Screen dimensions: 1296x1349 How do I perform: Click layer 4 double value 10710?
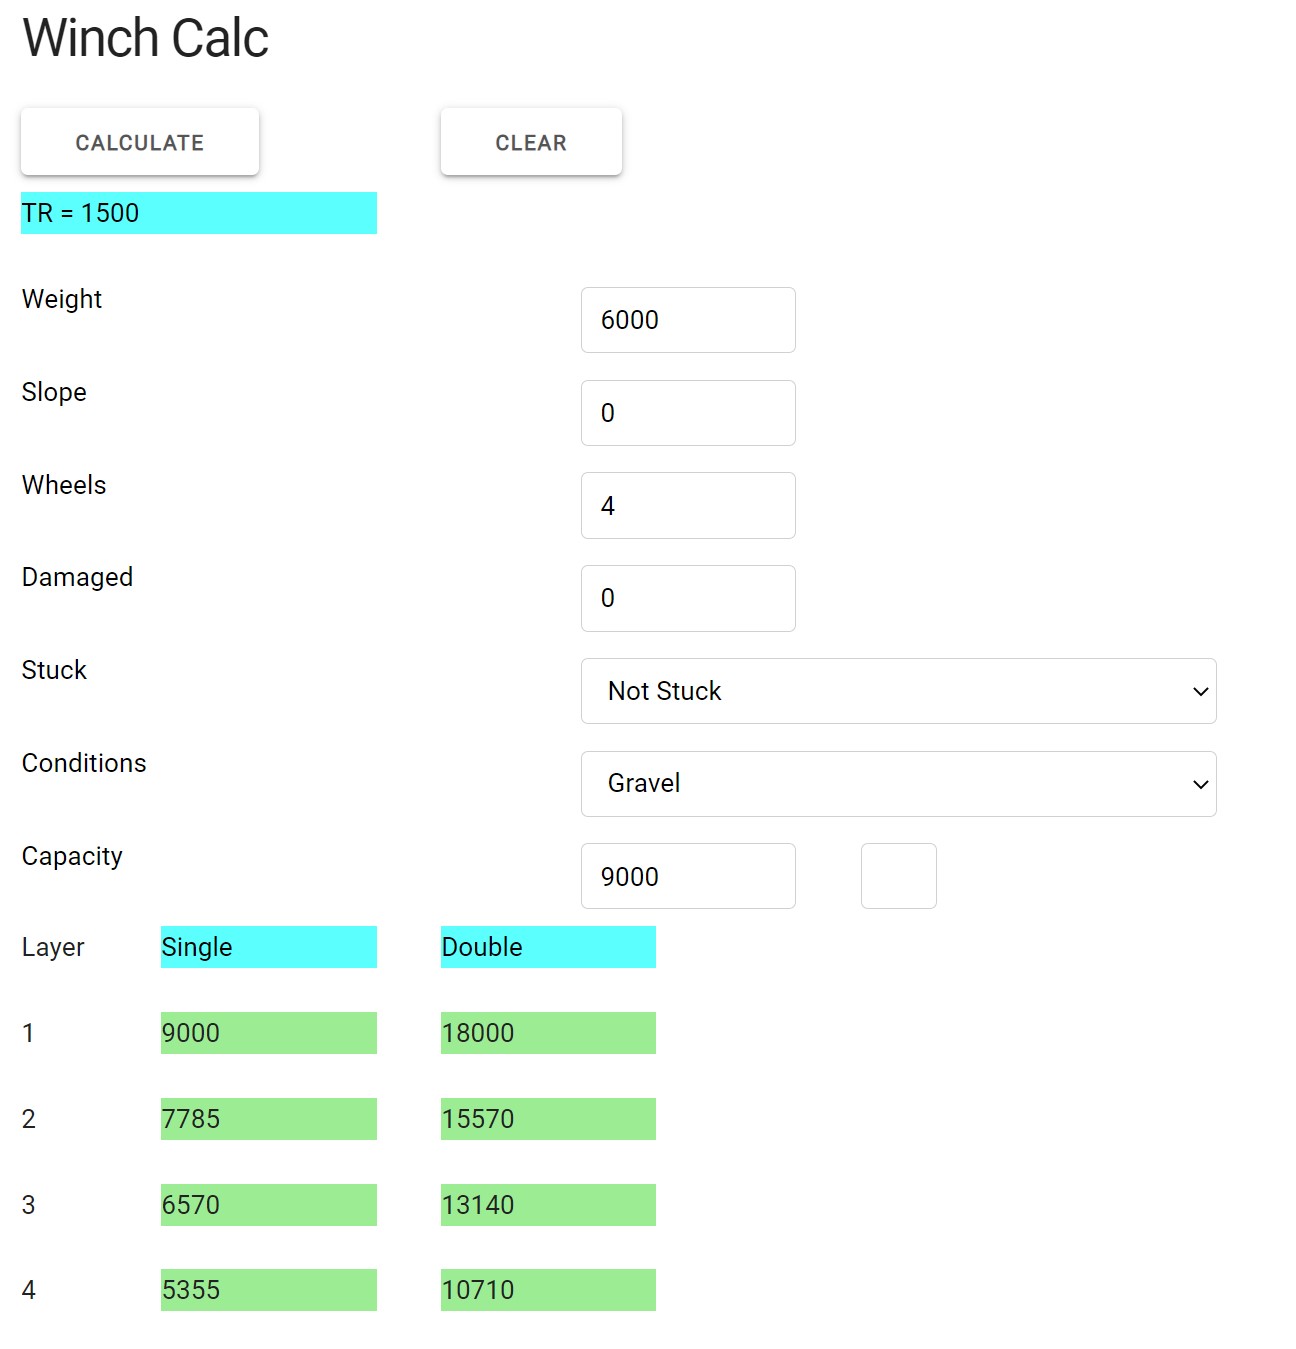[x=548, y=1290]
